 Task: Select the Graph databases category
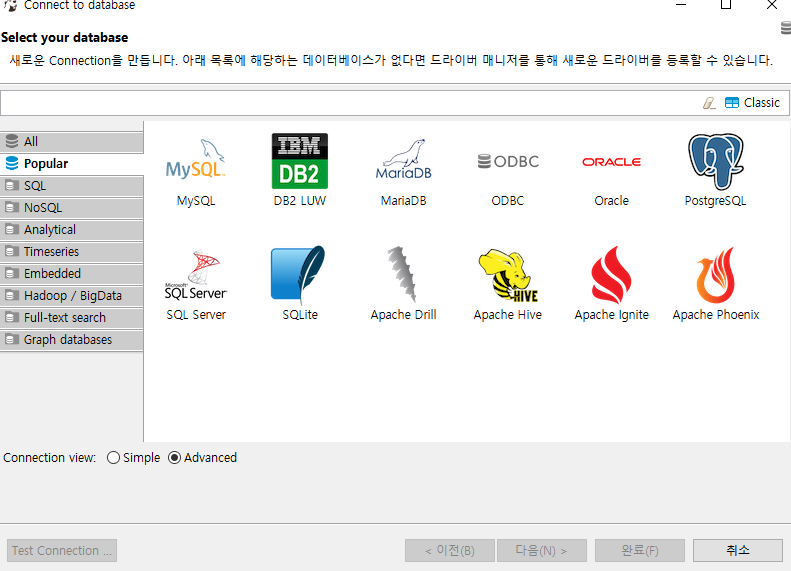click(72, 339)
